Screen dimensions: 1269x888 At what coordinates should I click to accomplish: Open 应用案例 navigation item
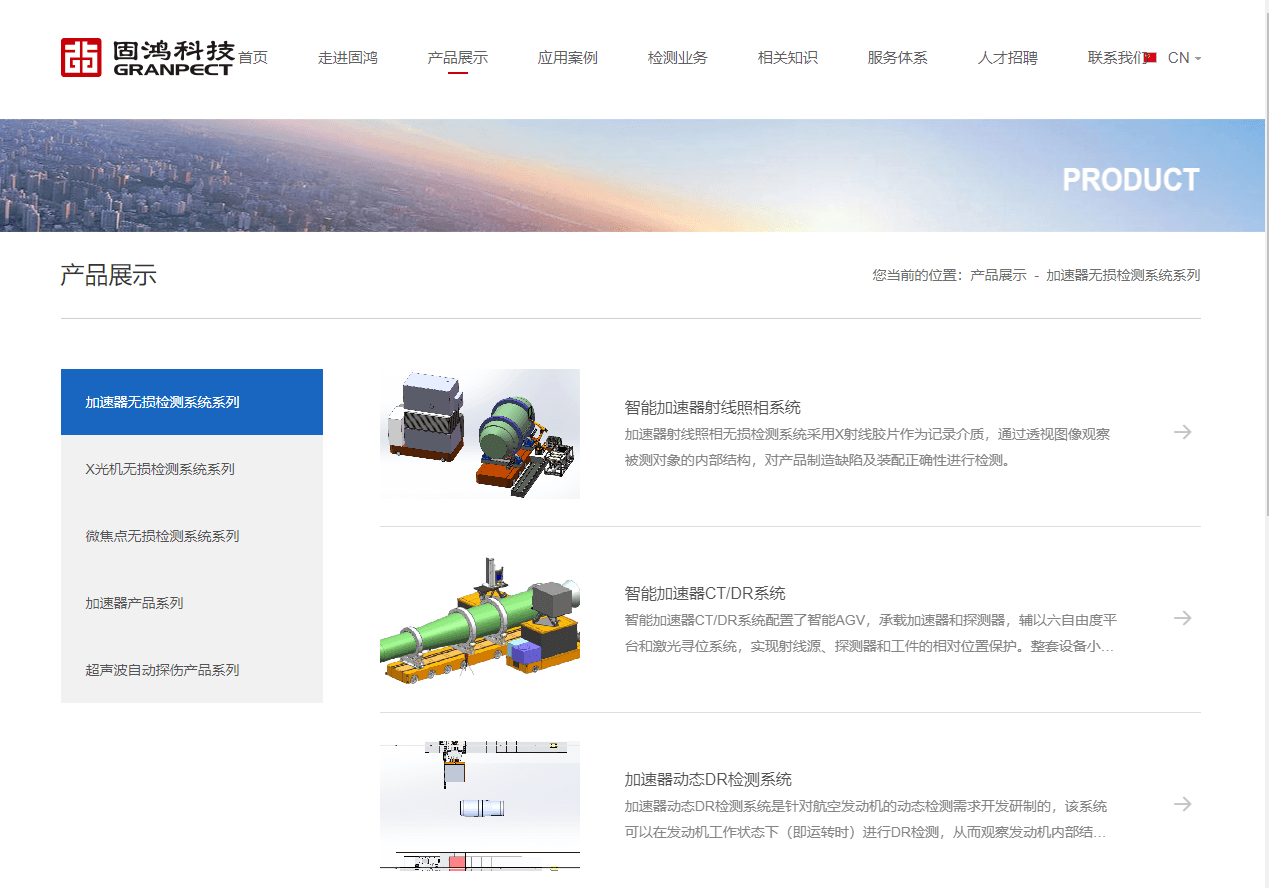click(567, 58)
